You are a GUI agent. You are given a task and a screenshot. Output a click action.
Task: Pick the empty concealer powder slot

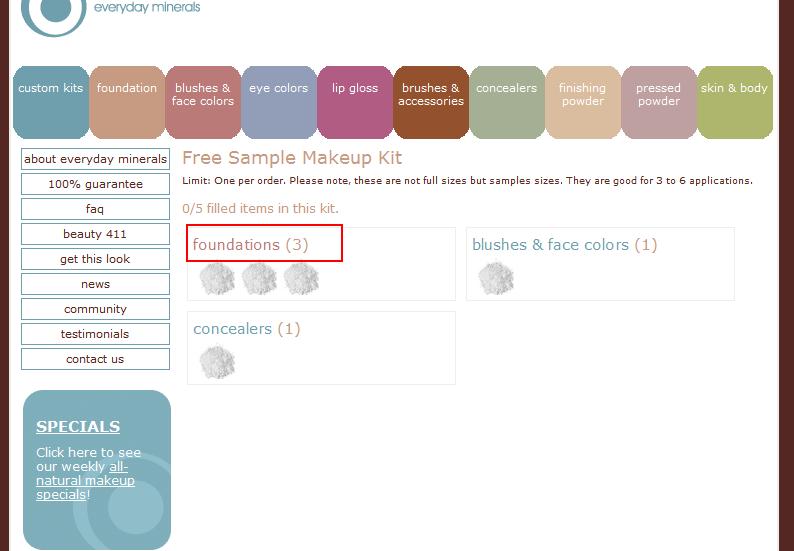pyautogui.click(x=217, y=362)
